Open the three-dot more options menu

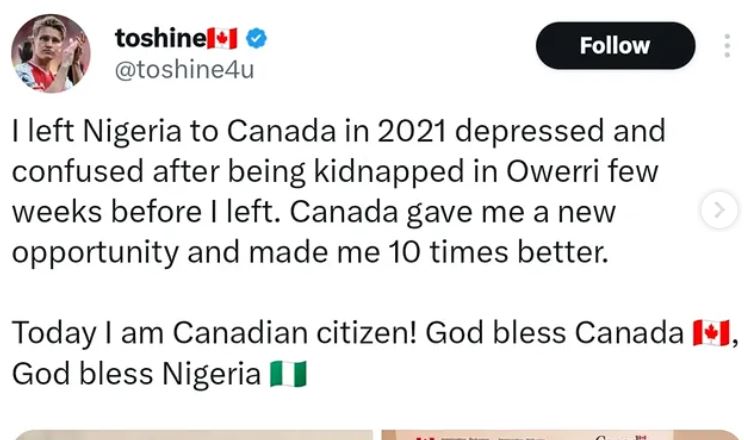tap(727, 46)
